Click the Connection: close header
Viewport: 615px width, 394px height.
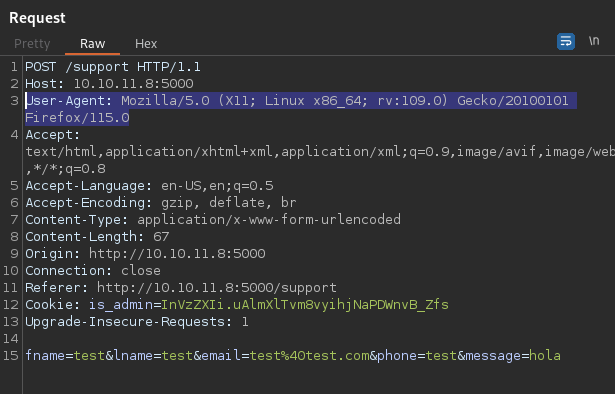coord(93,271)
